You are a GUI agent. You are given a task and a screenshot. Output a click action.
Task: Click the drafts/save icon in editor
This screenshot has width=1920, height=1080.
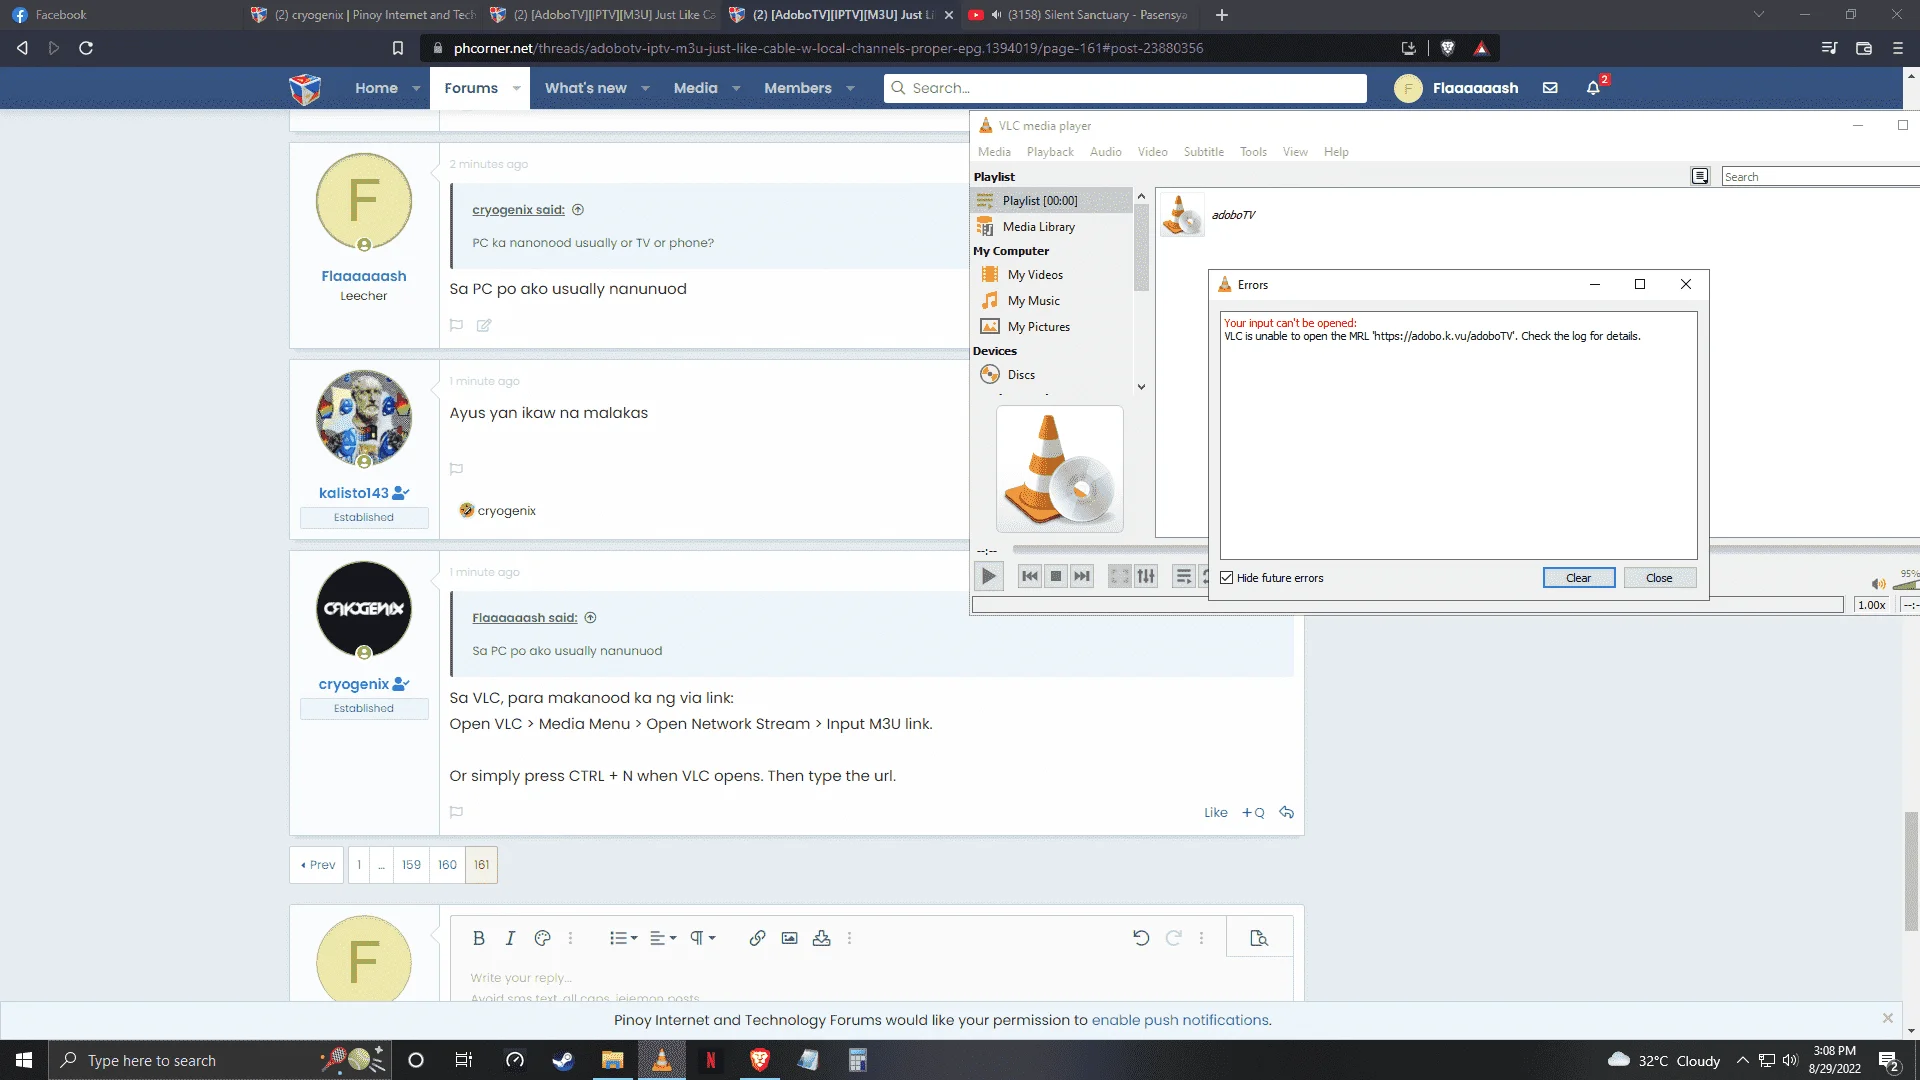coord(821,938)
